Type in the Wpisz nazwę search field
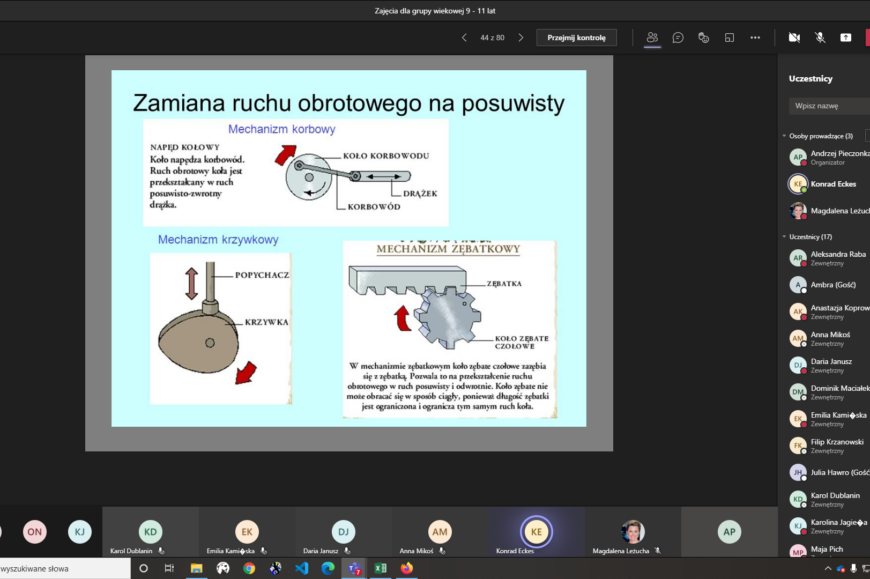This screenshot has width=870, height=579. (x=829, y=106)
